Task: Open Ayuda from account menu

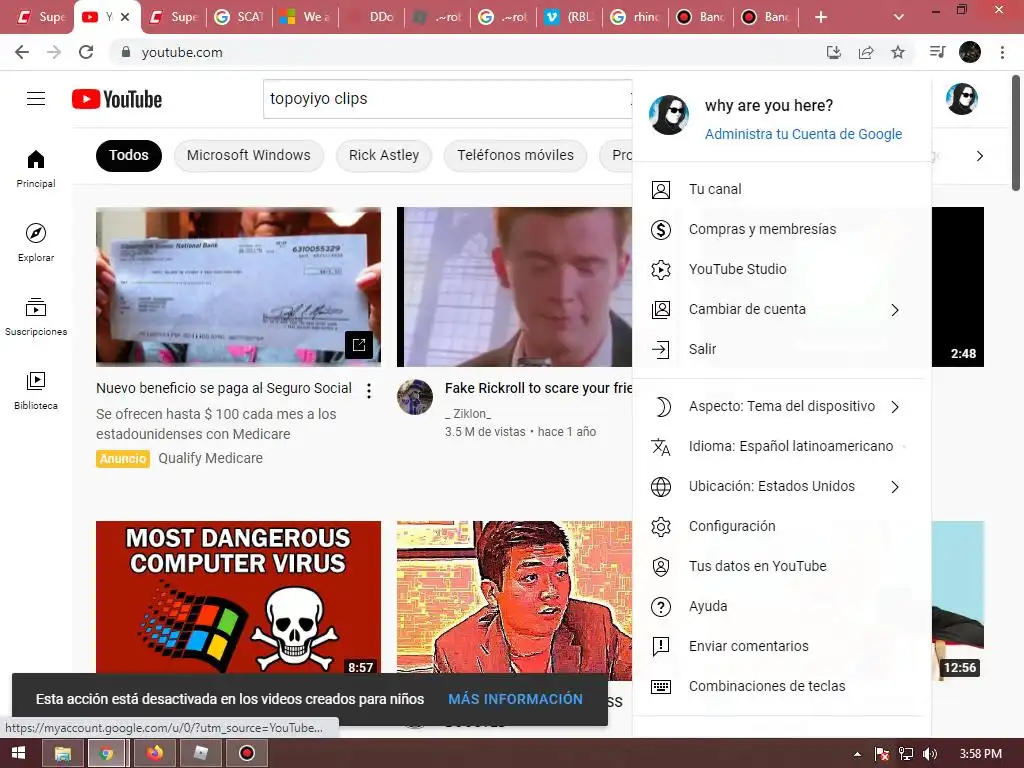Action: tap(782, 607)
